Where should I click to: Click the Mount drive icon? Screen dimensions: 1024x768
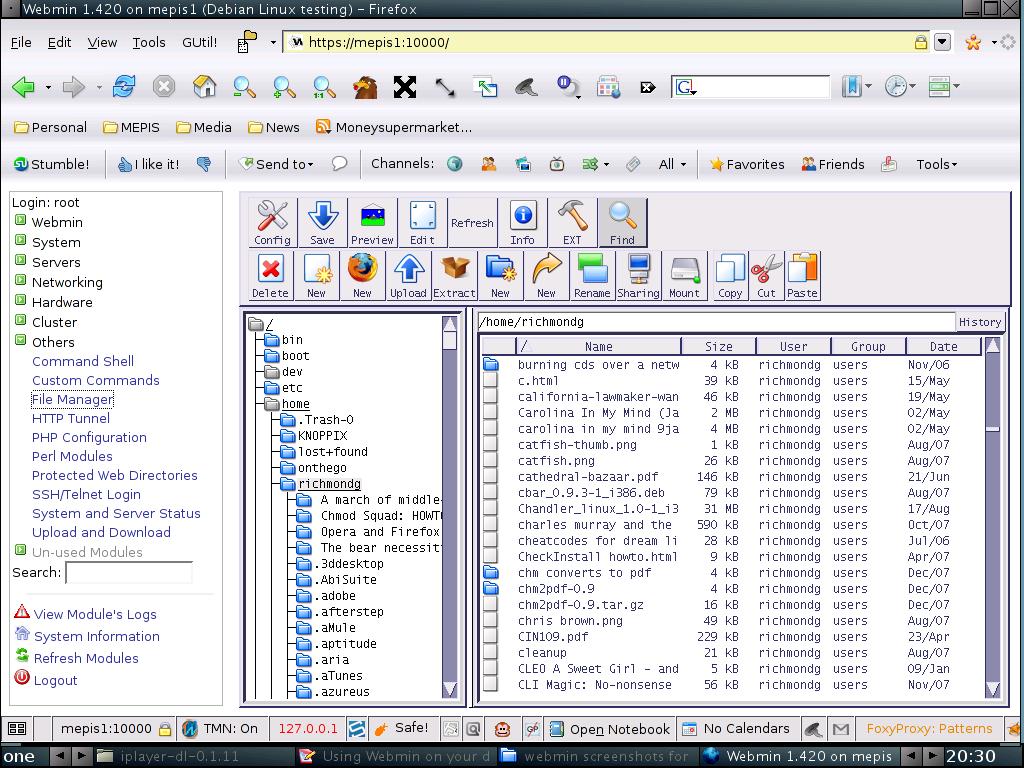[684, 276]
